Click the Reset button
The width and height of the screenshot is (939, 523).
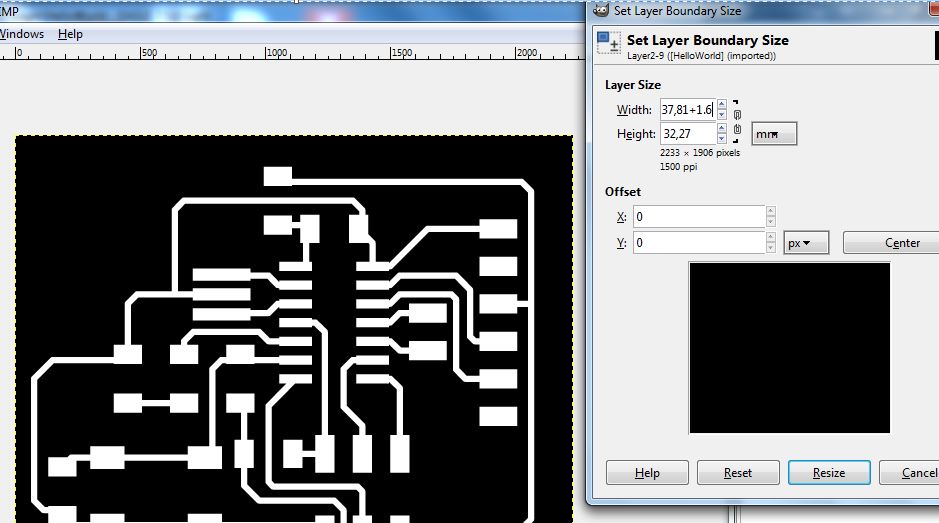point(738,473)
